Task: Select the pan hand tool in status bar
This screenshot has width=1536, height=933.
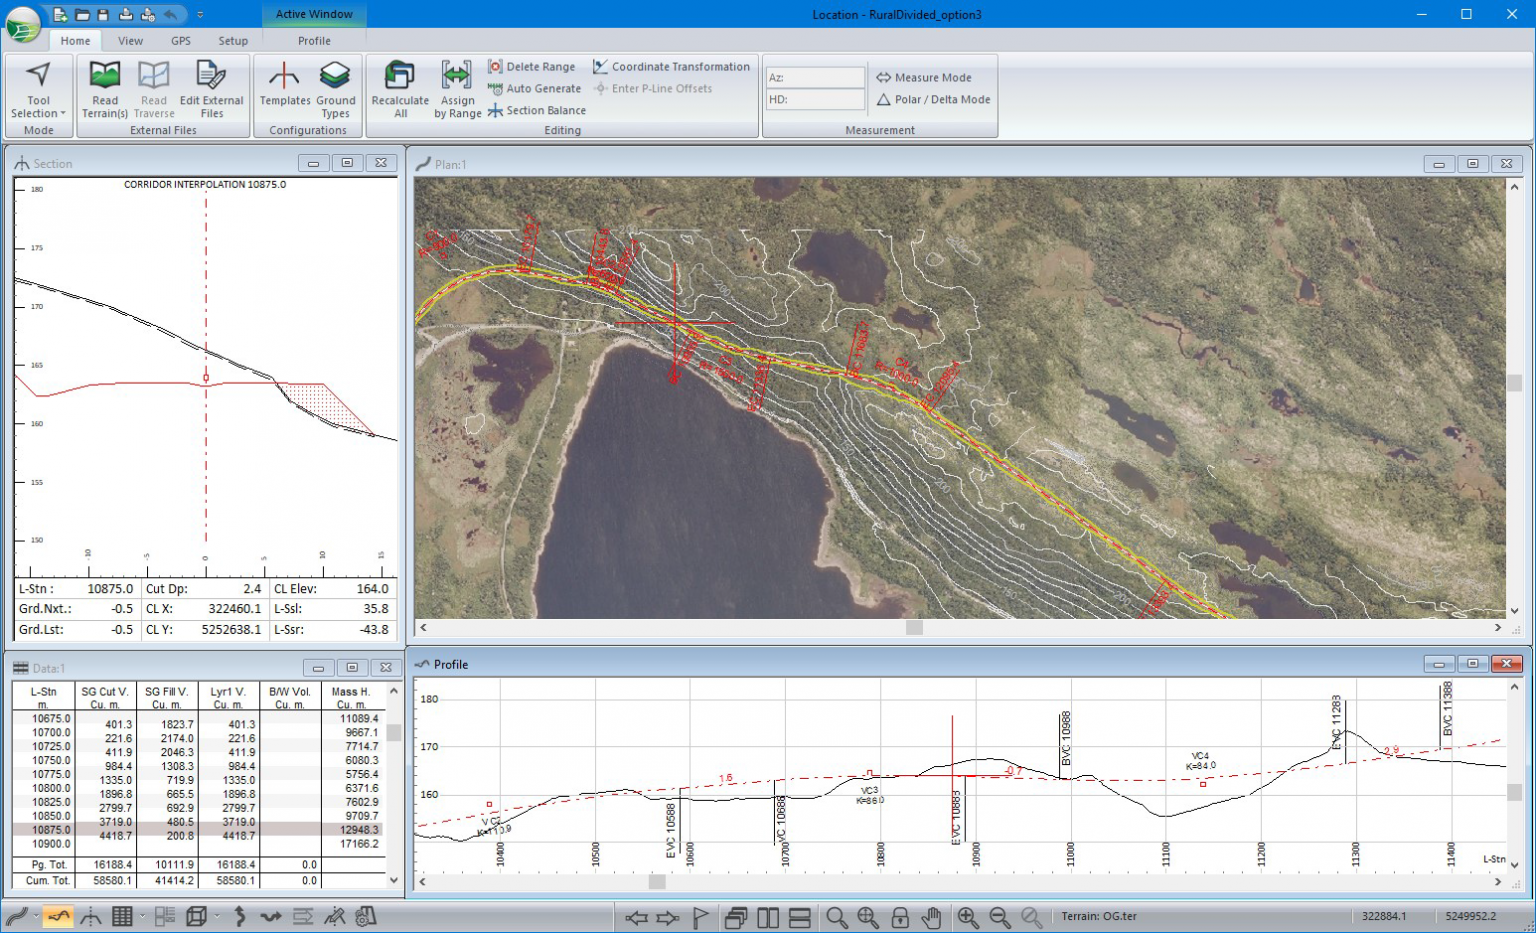Action: [x=931, y=917]
